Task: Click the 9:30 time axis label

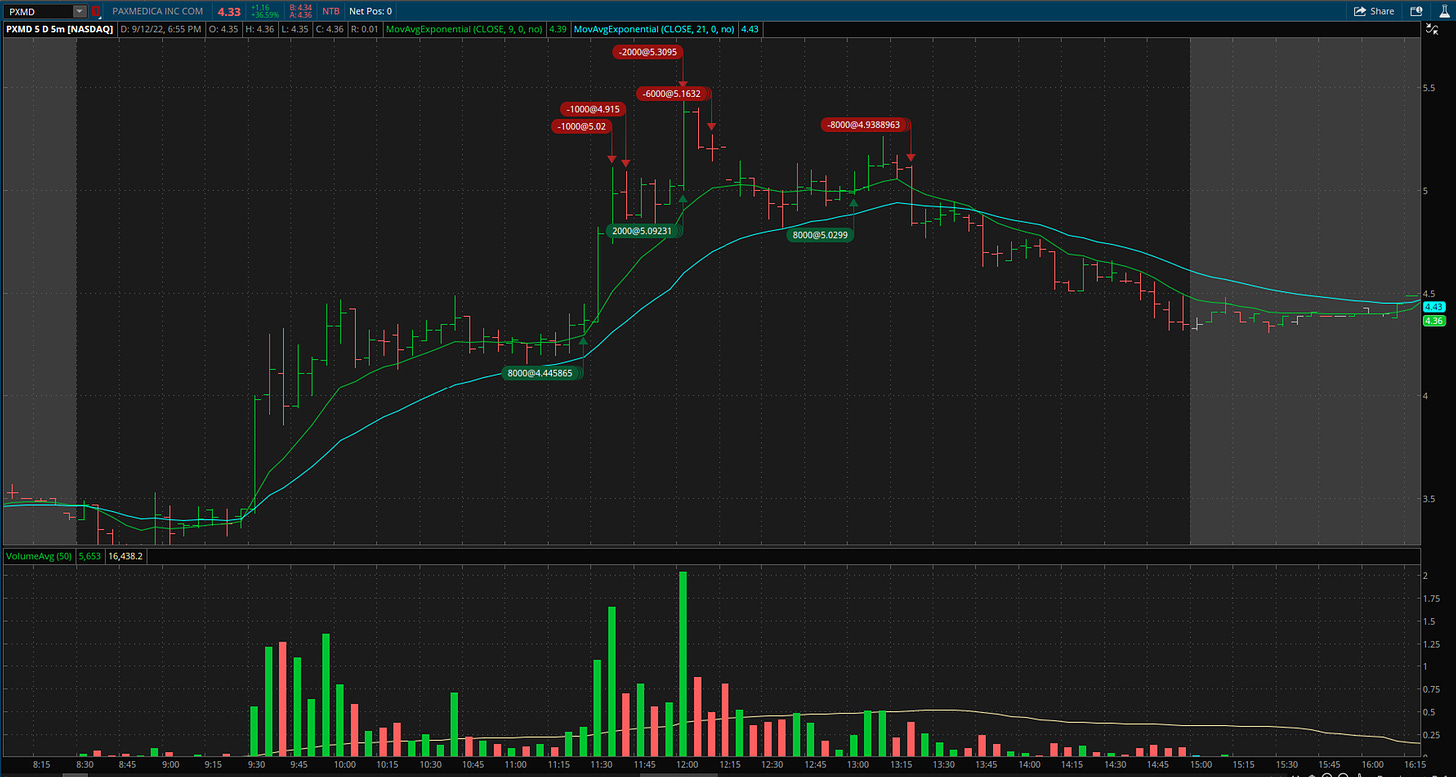Action: pos(257,764)
